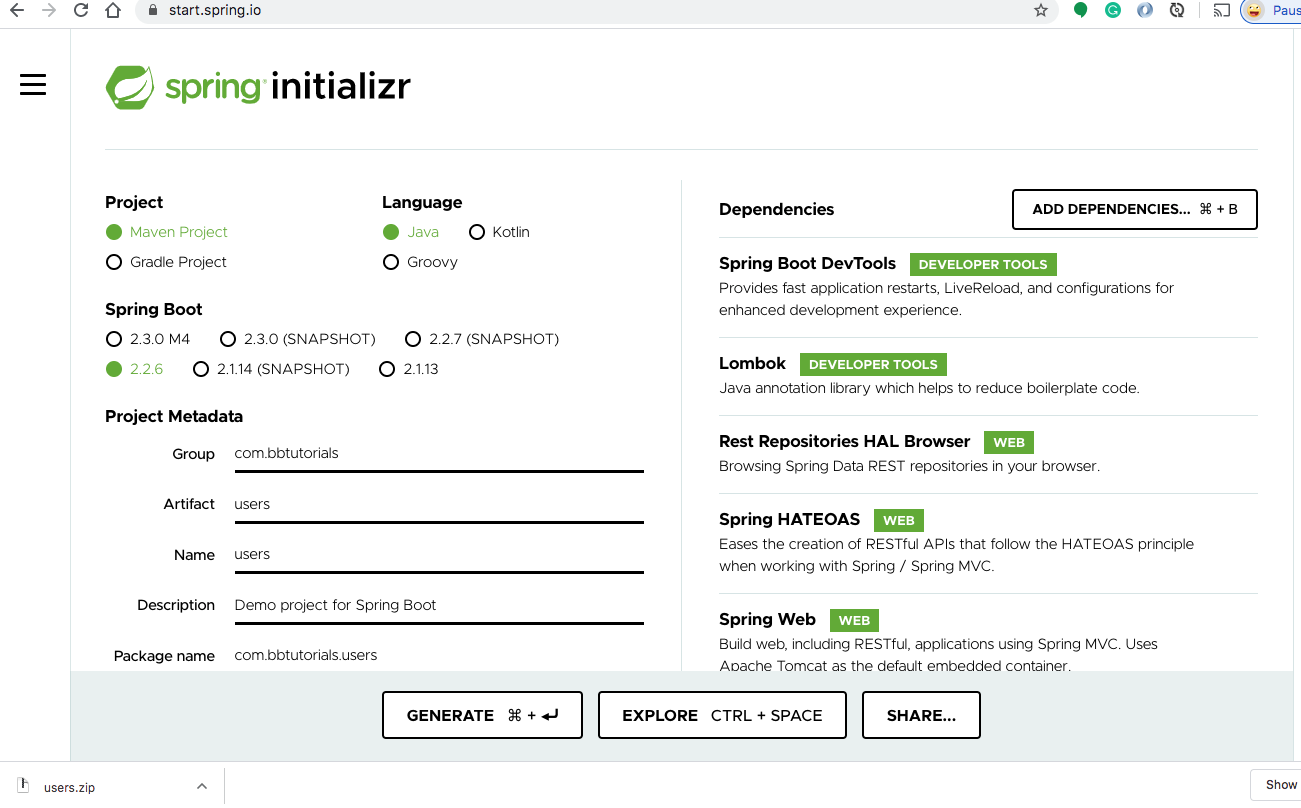Select Gradle Project
1301x808 pixels.
[x=166, y=262]
